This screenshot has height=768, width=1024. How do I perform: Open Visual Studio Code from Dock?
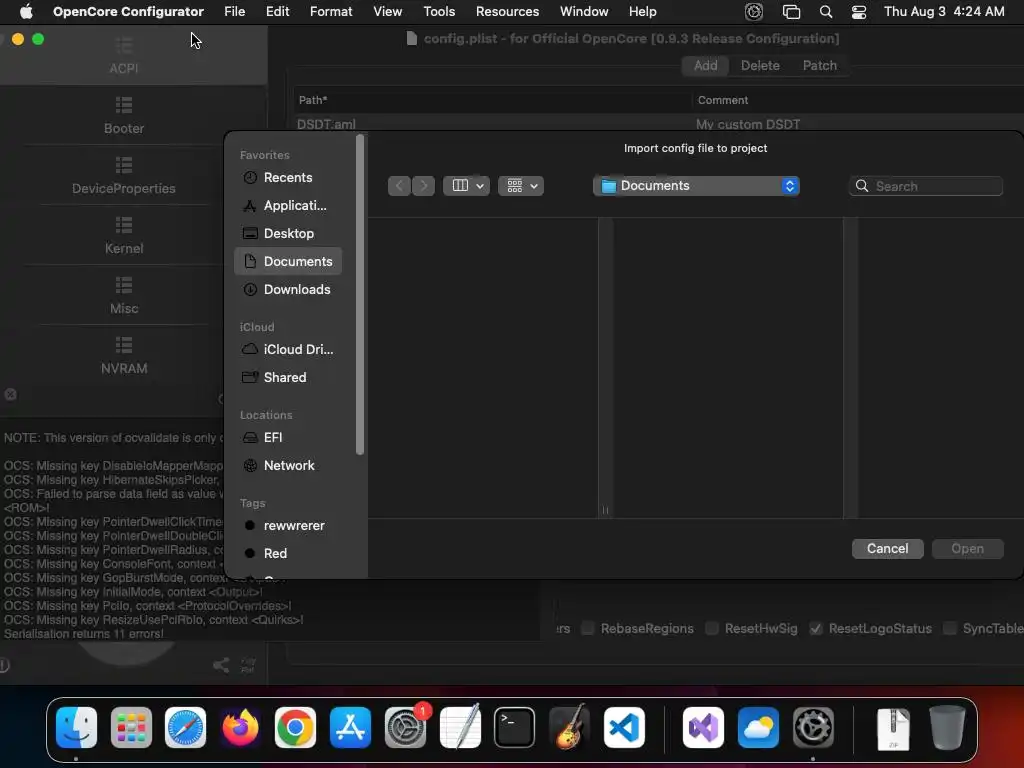pyautogui.click(x=624, y=728)
